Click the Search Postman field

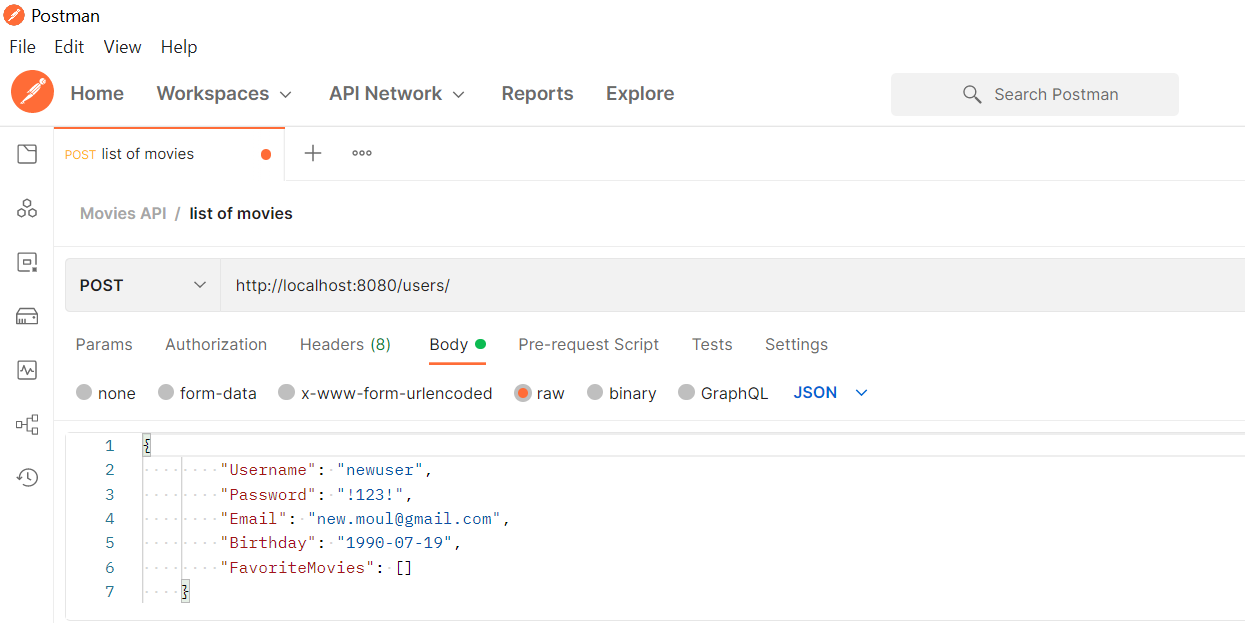1035,94
